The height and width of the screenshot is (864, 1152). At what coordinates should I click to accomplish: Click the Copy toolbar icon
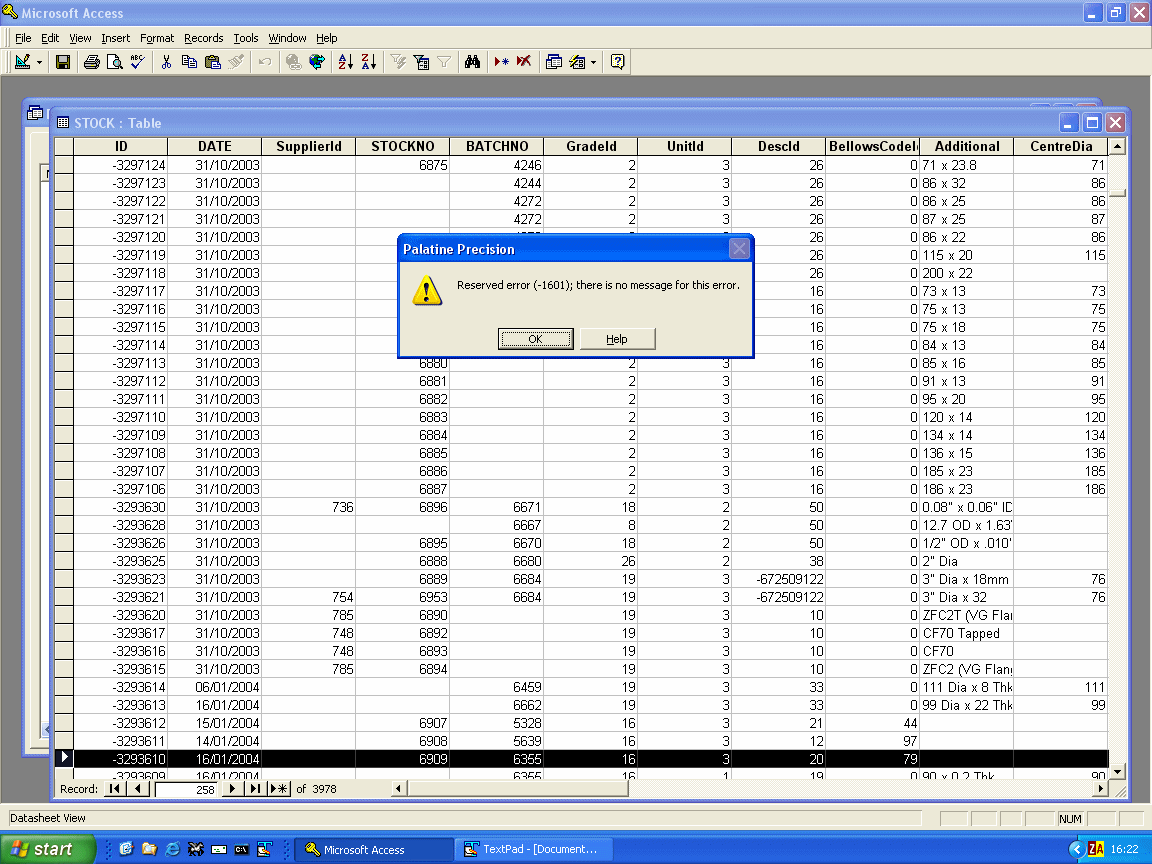click(x=190, y=62)
